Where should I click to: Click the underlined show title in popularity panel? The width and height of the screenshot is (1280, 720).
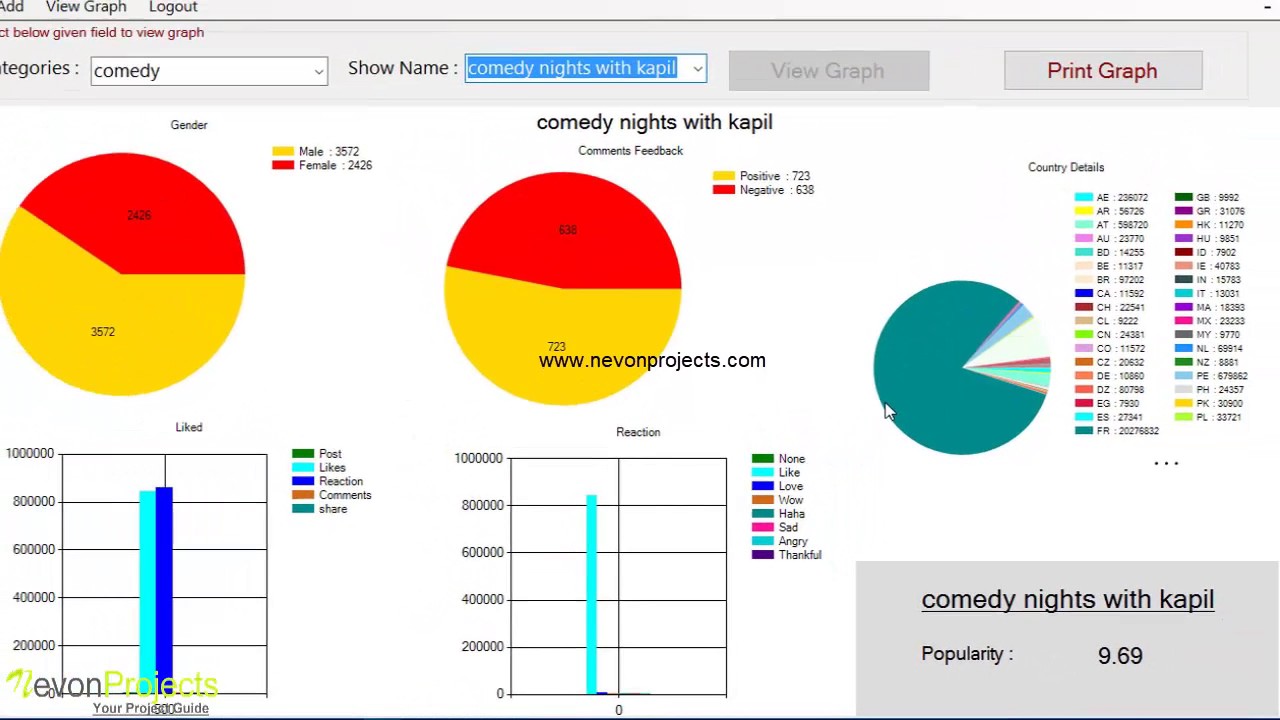pyautogui.click(x=1068, y=599)
